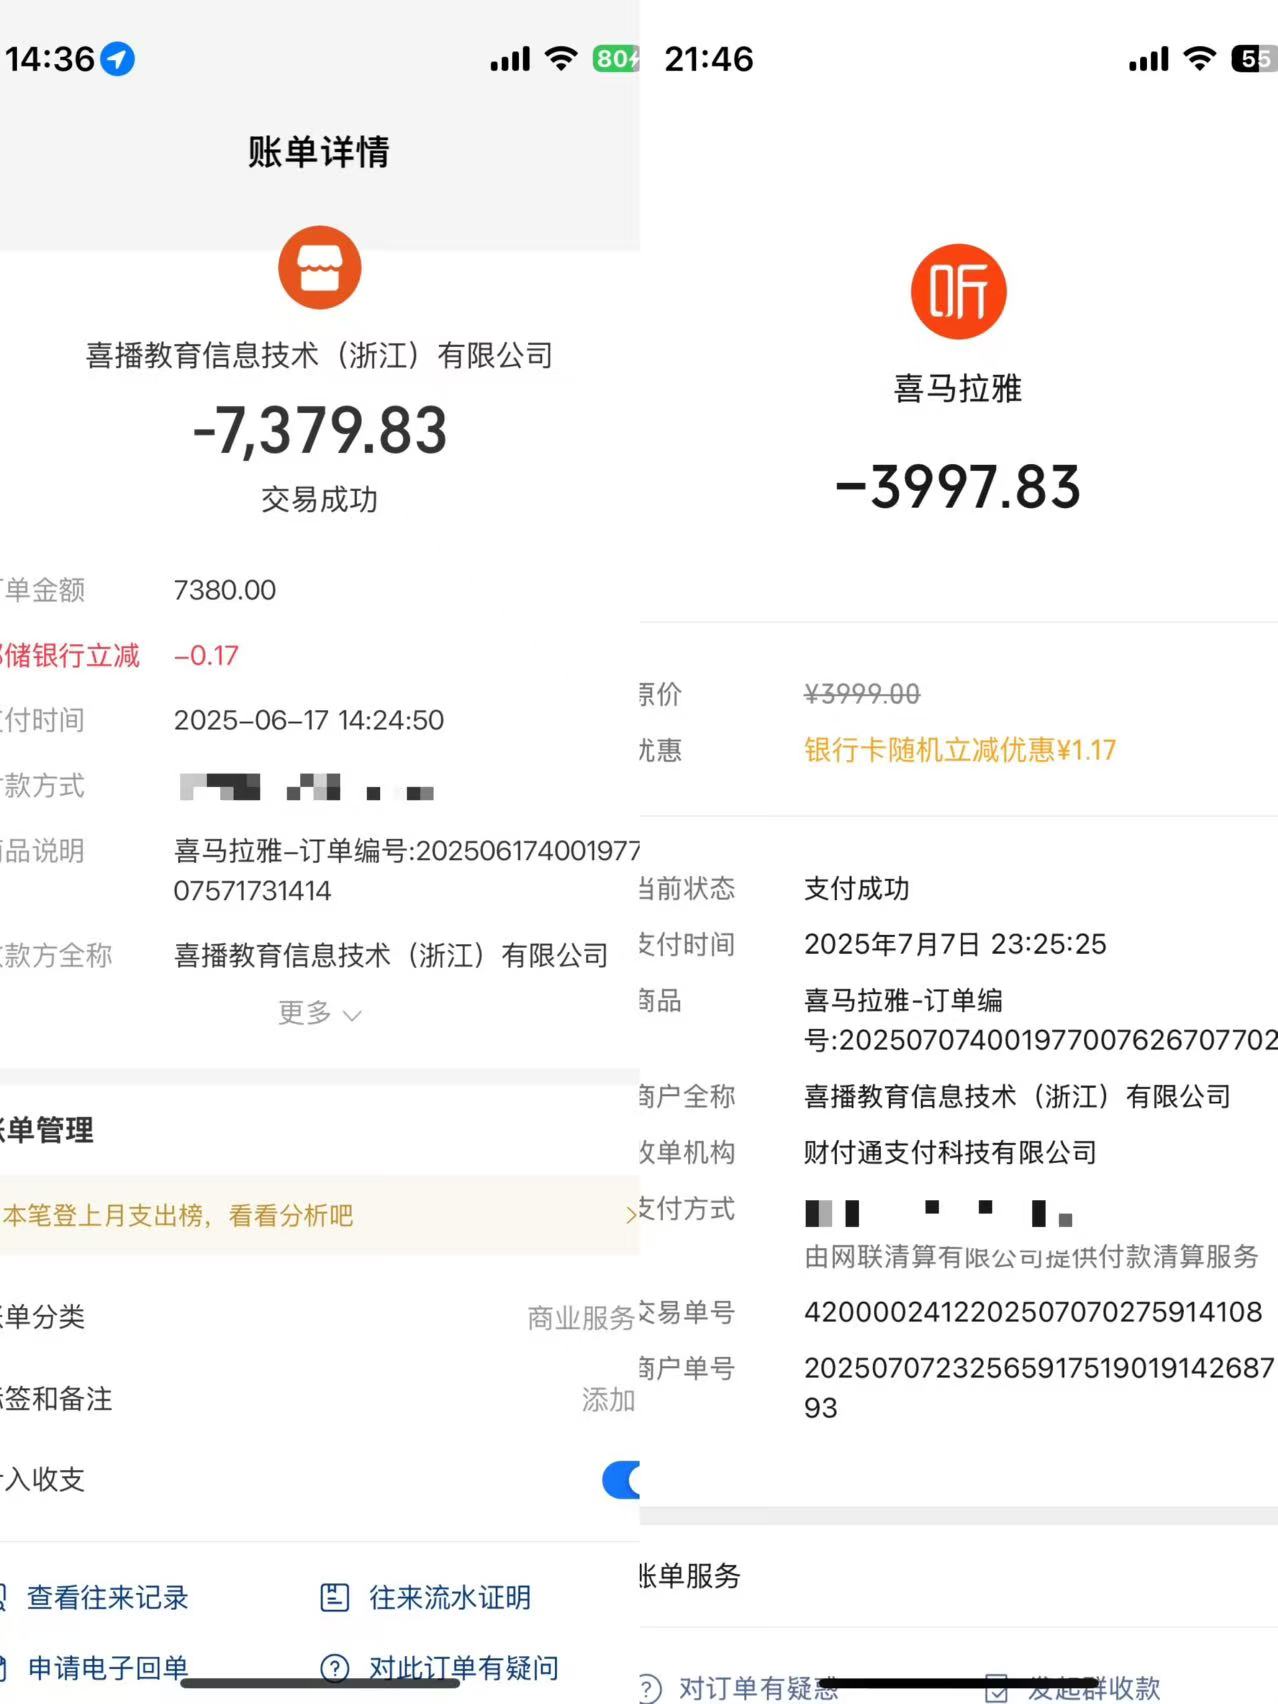Tap 财付通支付科技有限公司
The image size is (1278, 1704).
point(950,1152)
